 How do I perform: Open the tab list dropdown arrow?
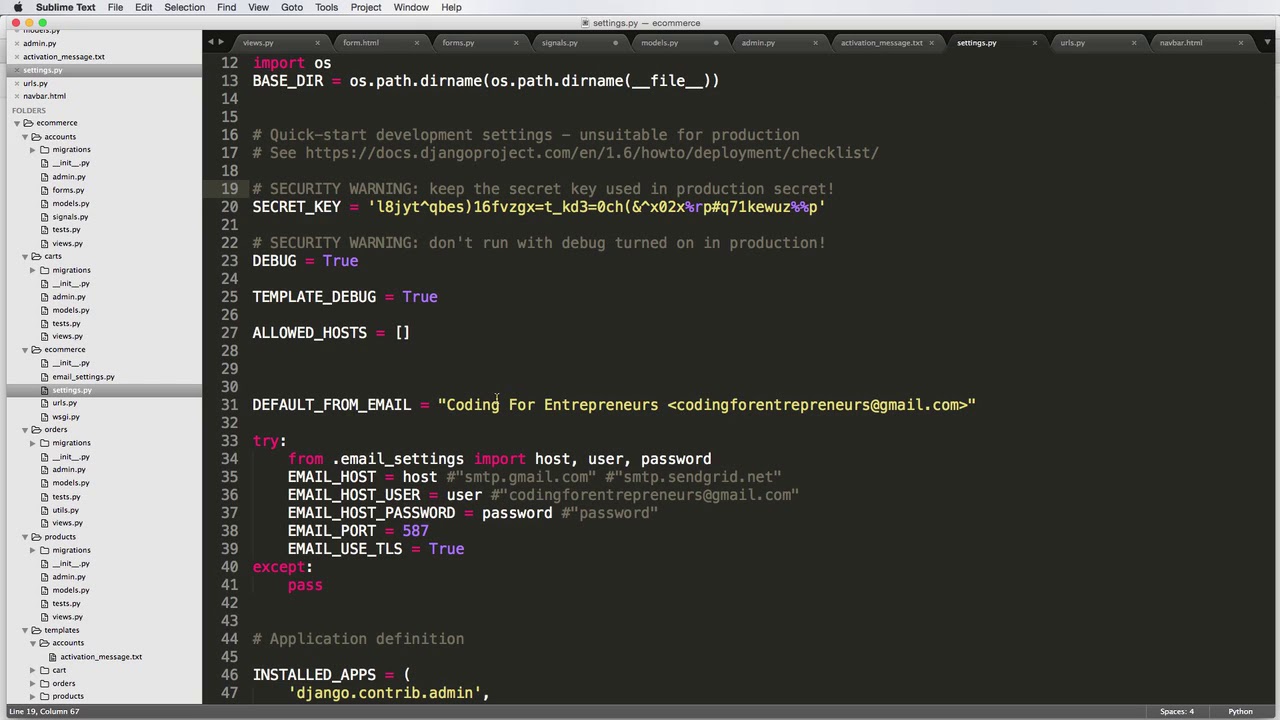point(1267,42)
